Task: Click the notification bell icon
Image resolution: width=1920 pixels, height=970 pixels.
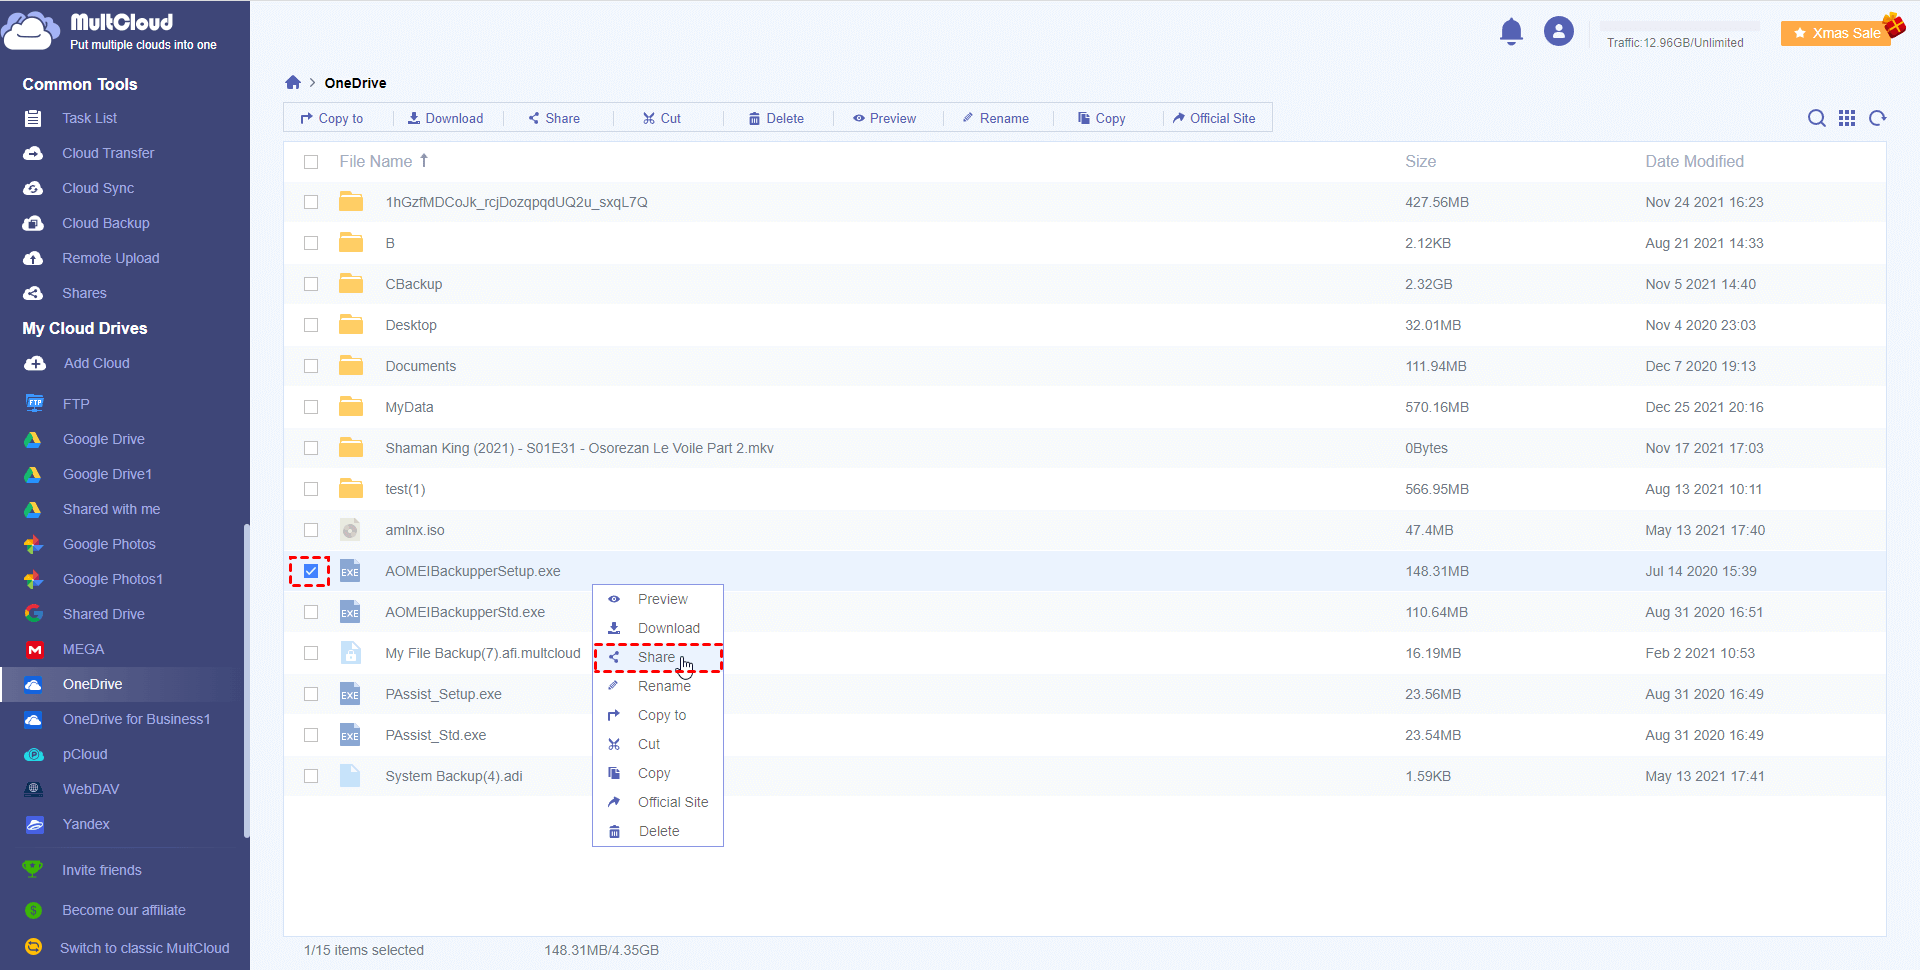Action: click(1511, 32)
